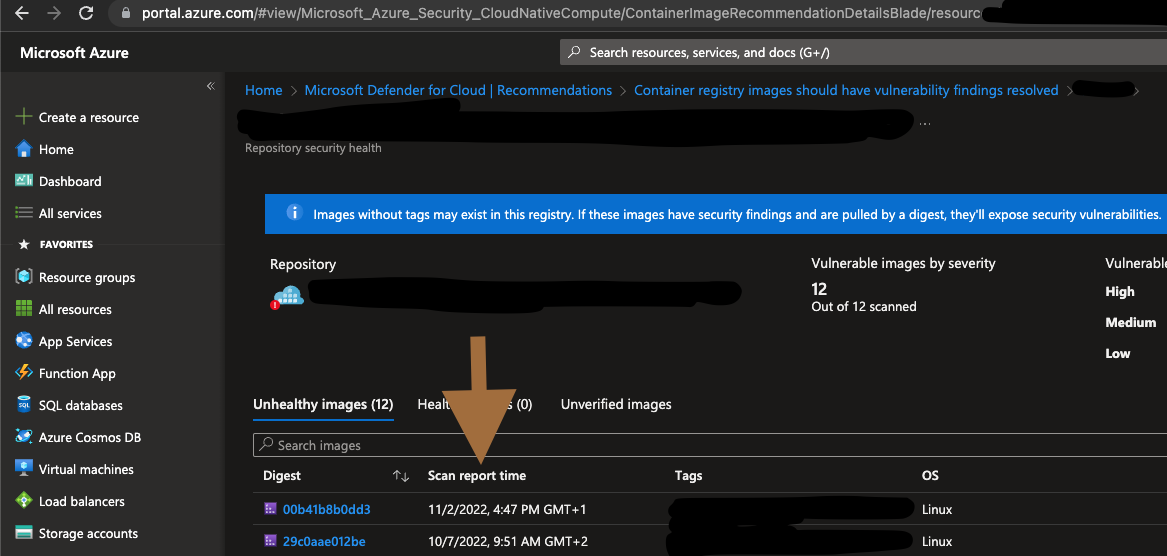This screenshot has height=556, width=1167.
Task: Open Storage accounts in the sidebar
Action: coord(88,534)
